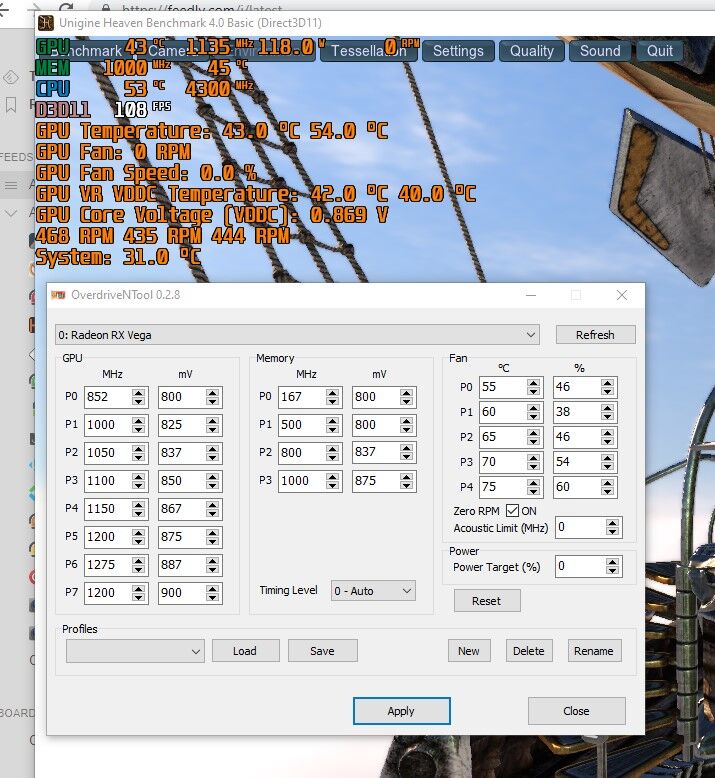Open the Sound menu in Heaven Benchmark

[600, 51]
